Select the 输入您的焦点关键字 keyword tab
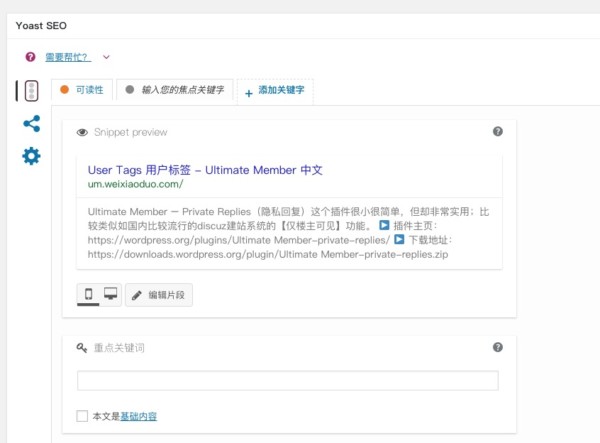 tap(174, 90)
